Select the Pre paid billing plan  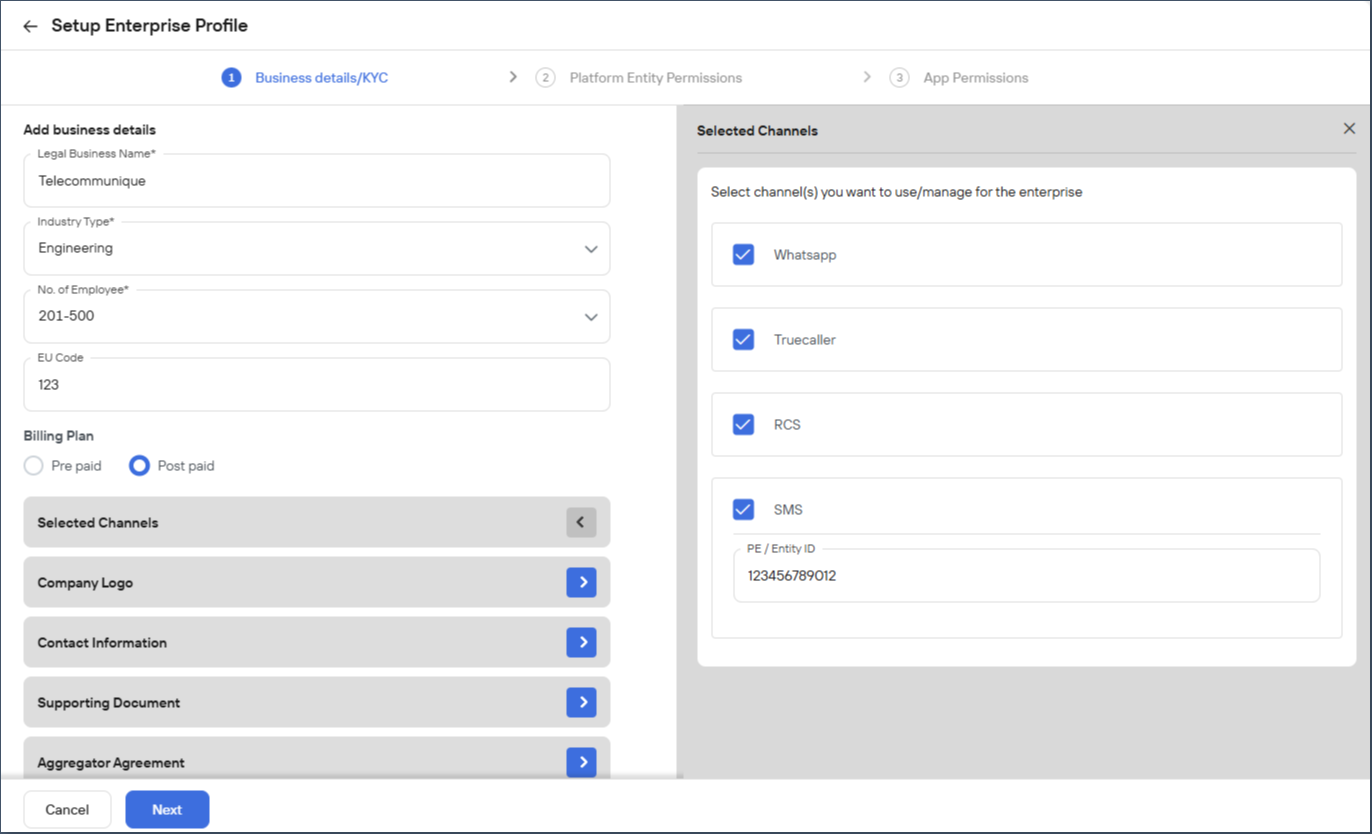point(34,466)
